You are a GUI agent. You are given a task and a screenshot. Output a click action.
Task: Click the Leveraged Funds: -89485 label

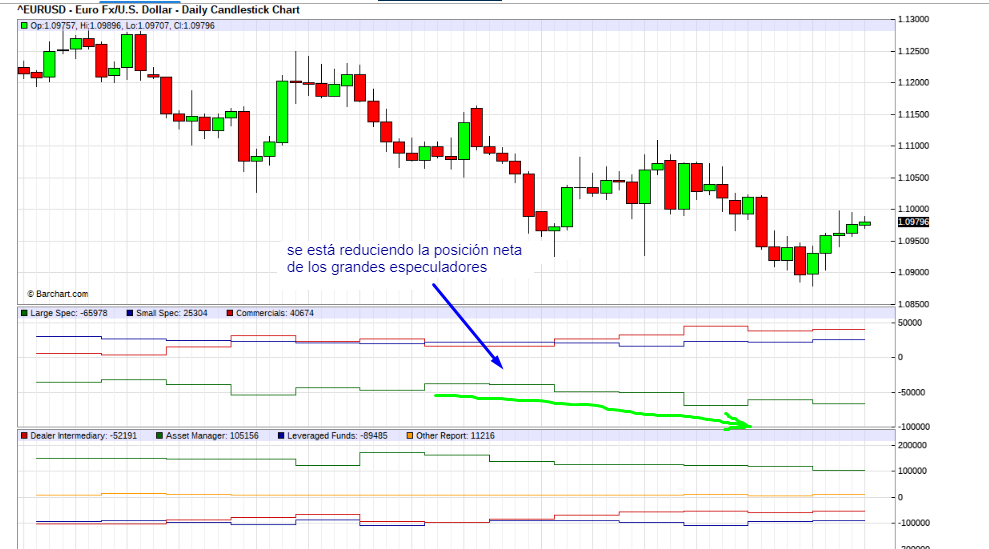[x=337, y=435]
